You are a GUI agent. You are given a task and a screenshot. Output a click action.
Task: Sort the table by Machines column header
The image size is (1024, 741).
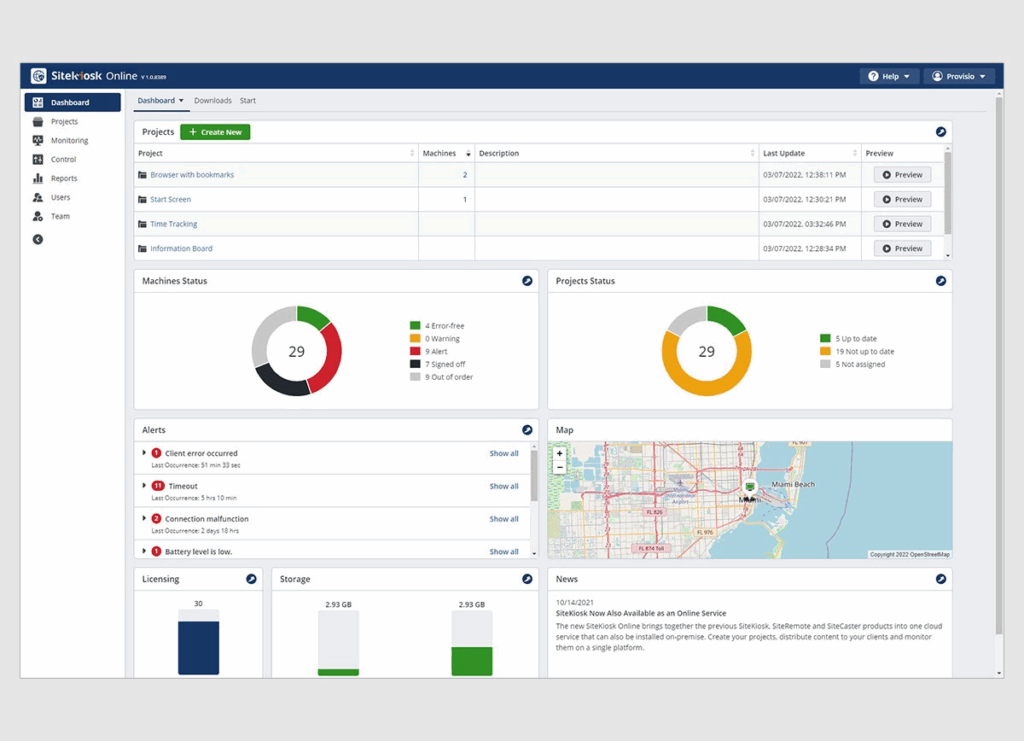tap(439, 153)
